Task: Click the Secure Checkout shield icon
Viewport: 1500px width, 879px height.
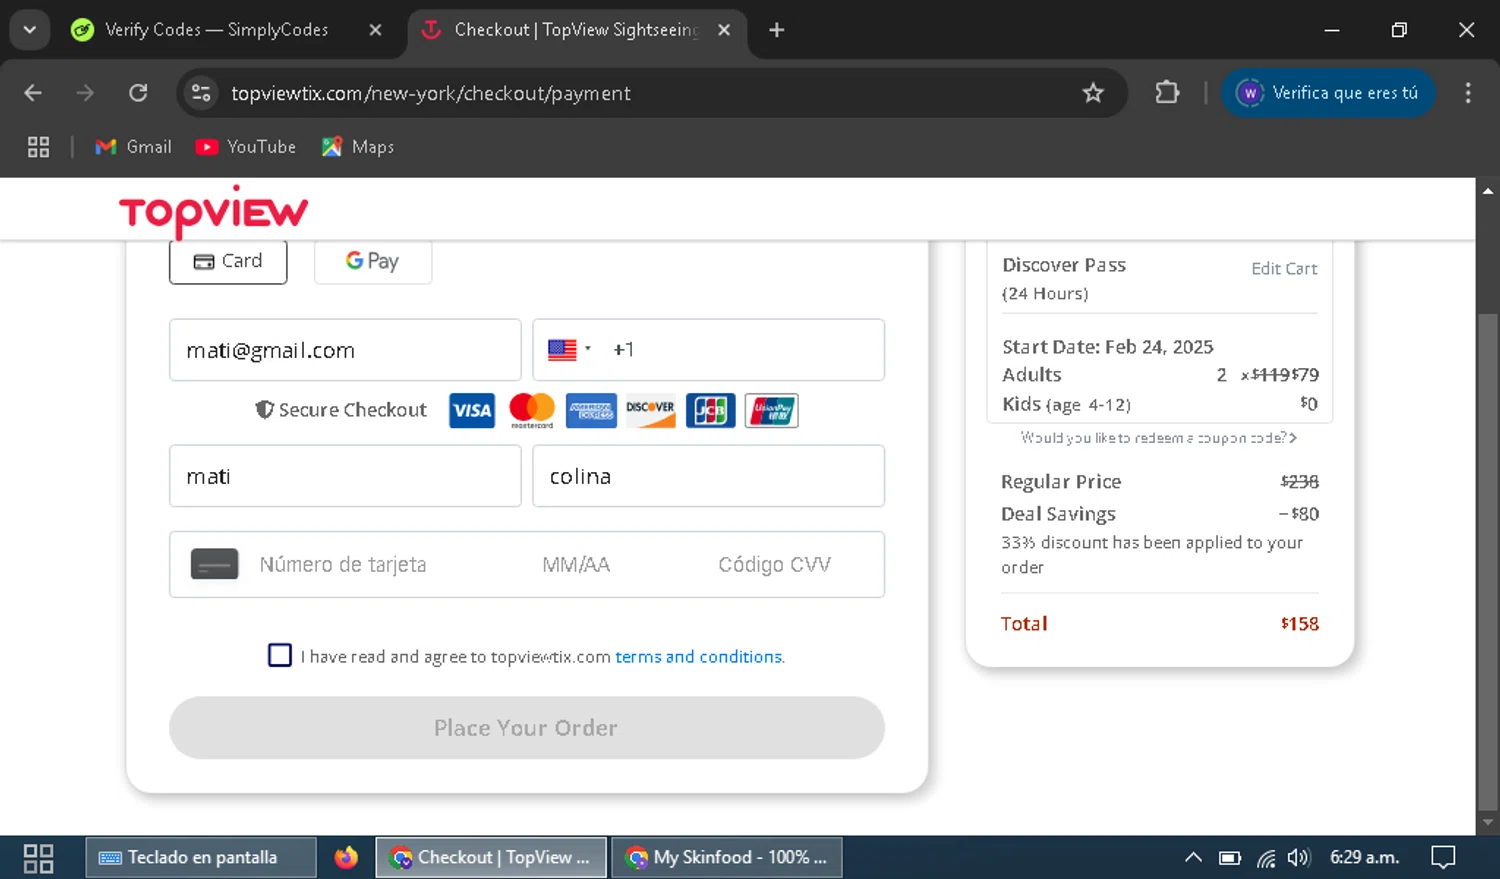Action: pos(264,409)
